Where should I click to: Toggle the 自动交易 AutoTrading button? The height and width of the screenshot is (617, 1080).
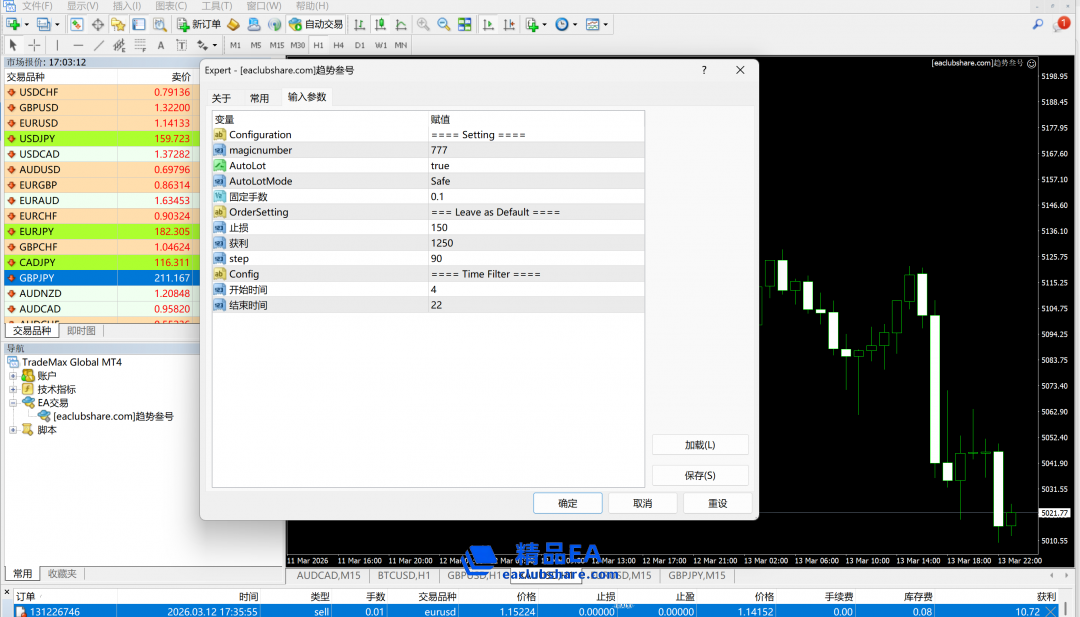(316, 24)
